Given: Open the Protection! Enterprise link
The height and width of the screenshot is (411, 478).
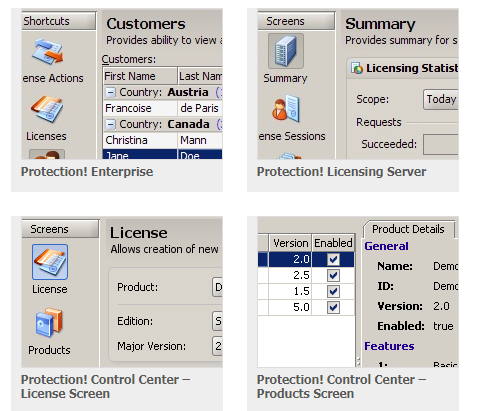Looking at the screenshot, I should 87,172.
